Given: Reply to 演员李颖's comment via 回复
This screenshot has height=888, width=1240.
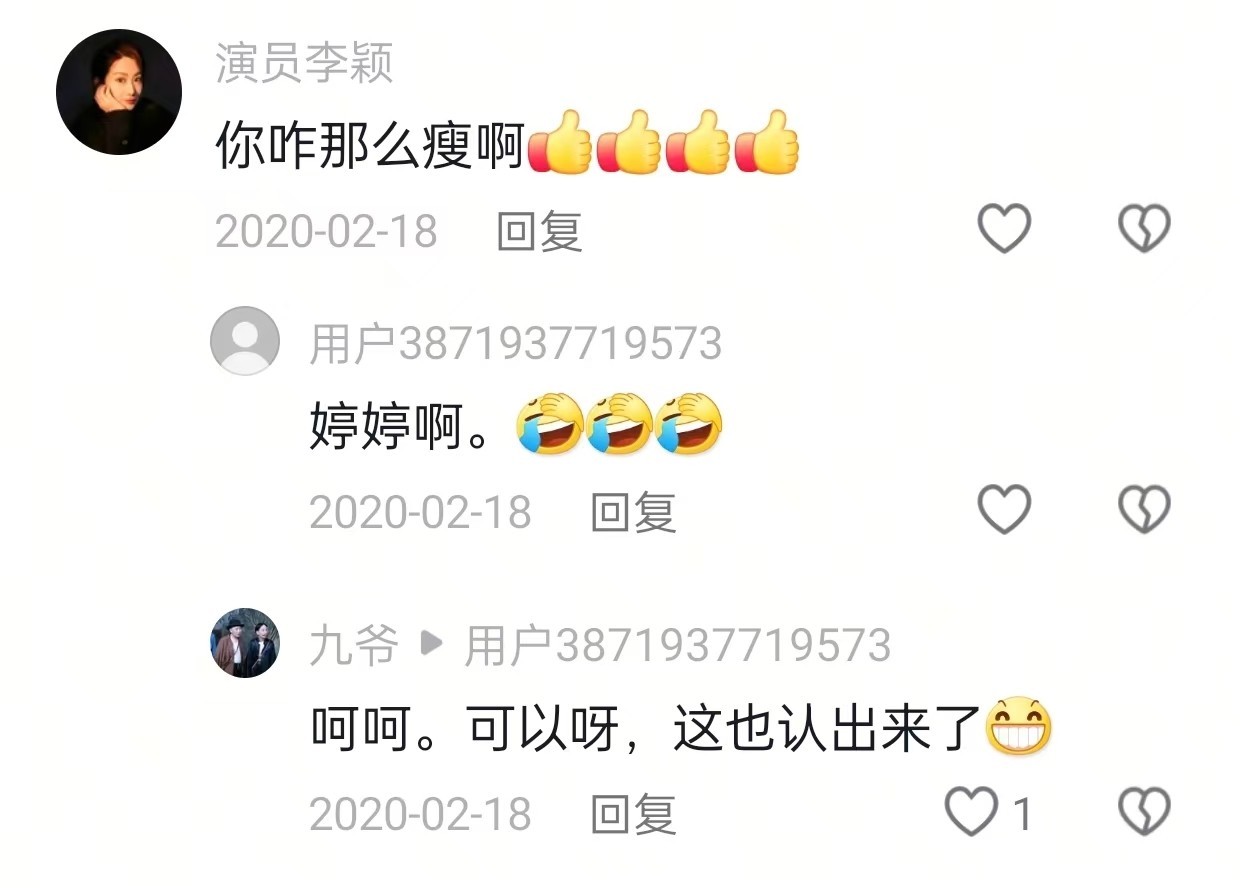Looking at the screenshot, I should pyautogui.click(x=540, y=232).
